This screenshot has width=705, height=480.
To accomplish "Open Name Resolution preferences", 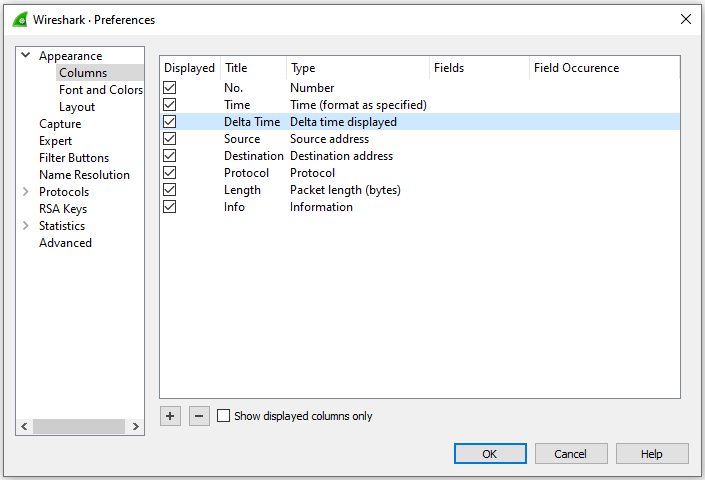I will (85, 175).
